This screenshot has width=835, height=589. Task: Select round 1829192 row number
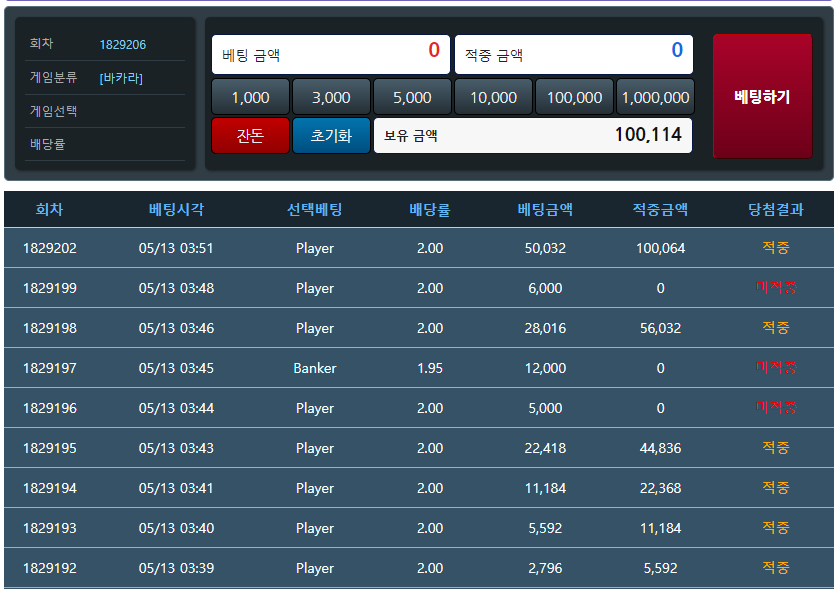50,568
